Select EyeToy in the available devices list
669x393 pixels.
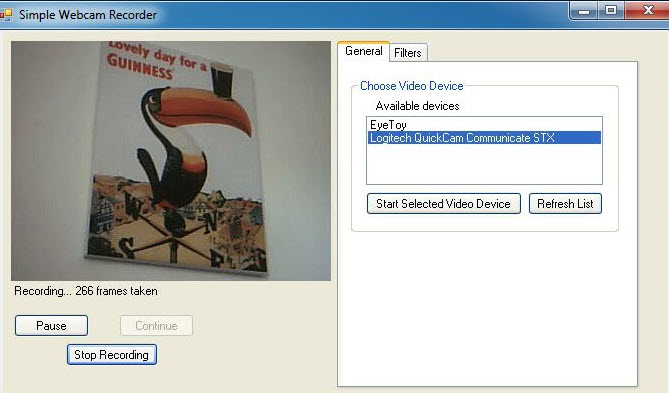[x=484, y=125]
